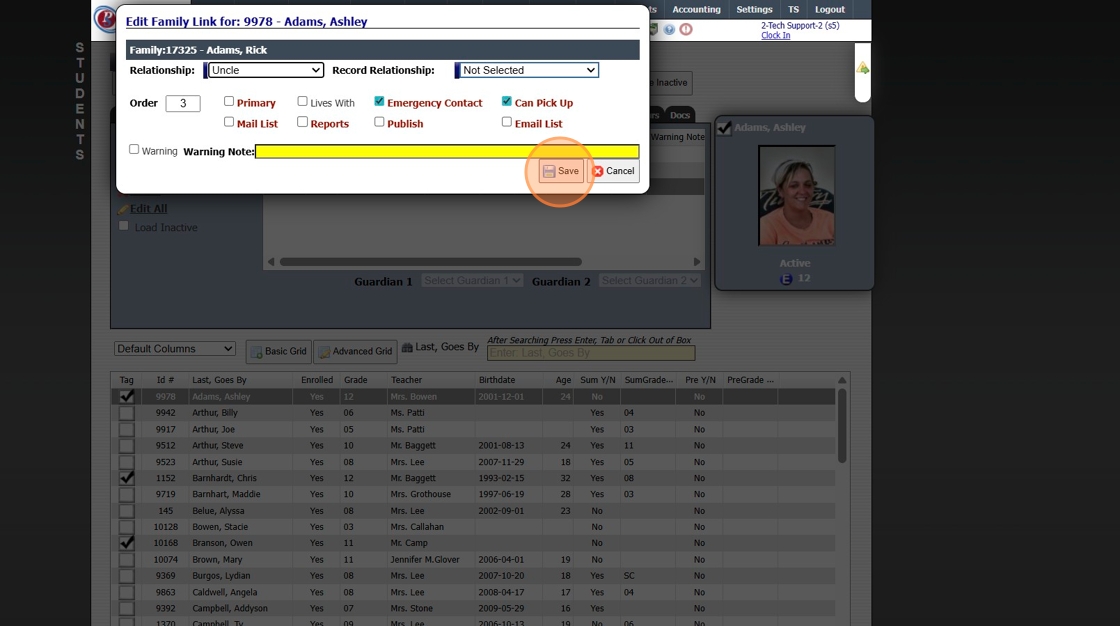Open the Default Columns dropdown
Image resolution: width=1120 pixels, height=626 pixels.
(174, 349)
